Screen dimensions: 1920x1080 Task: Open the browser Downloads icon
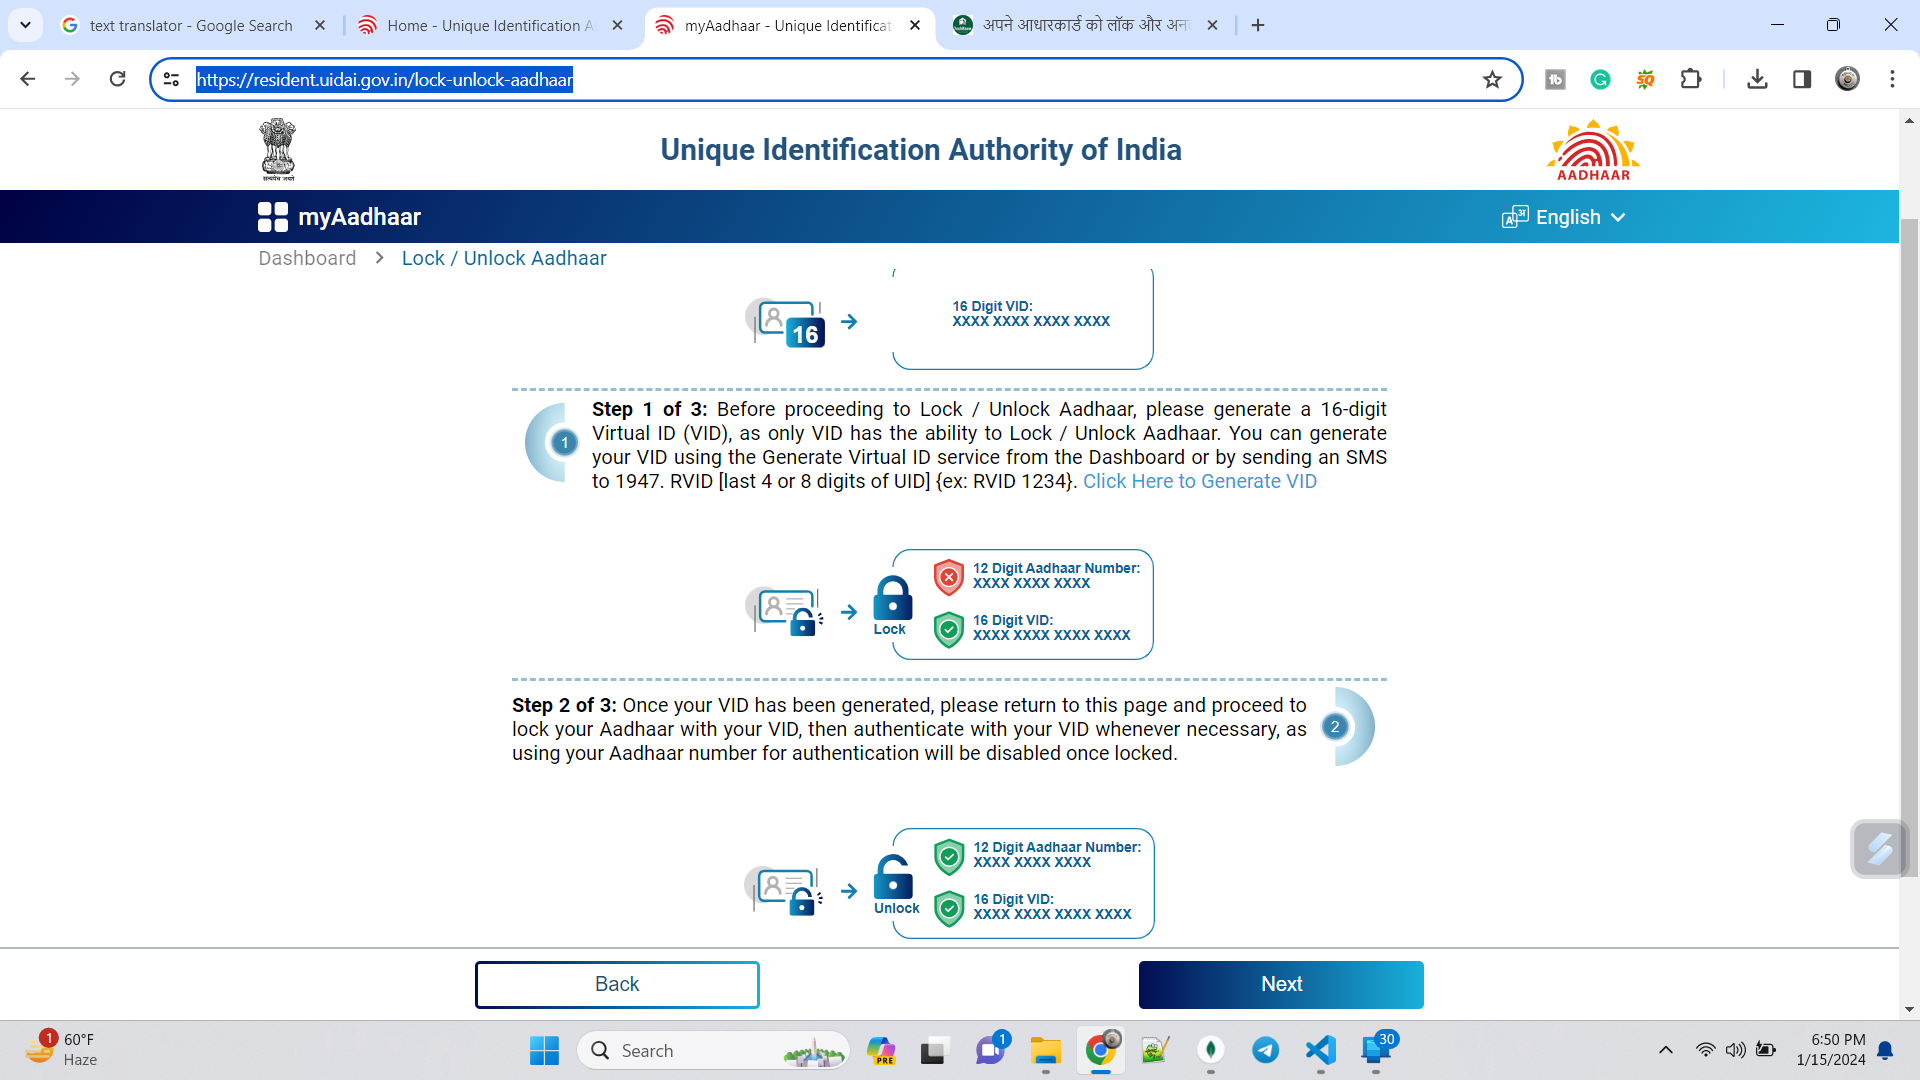tap(1757, 79)
